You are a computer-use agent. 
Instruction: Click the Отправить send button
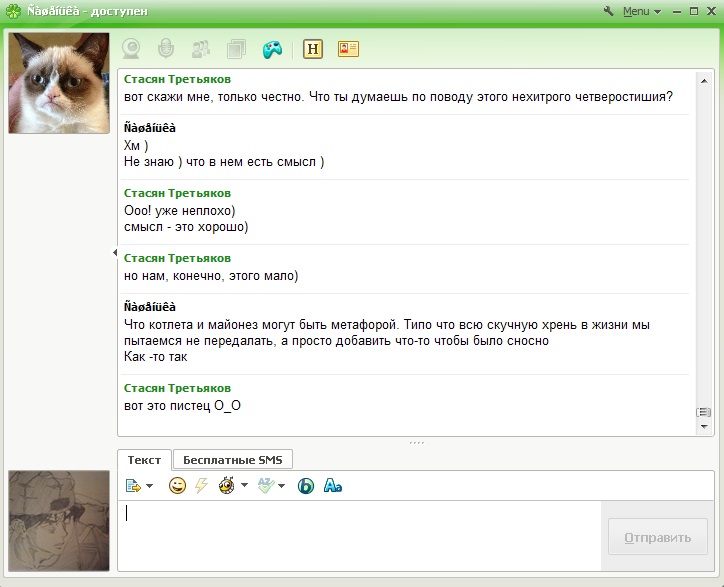pos(658,537)
